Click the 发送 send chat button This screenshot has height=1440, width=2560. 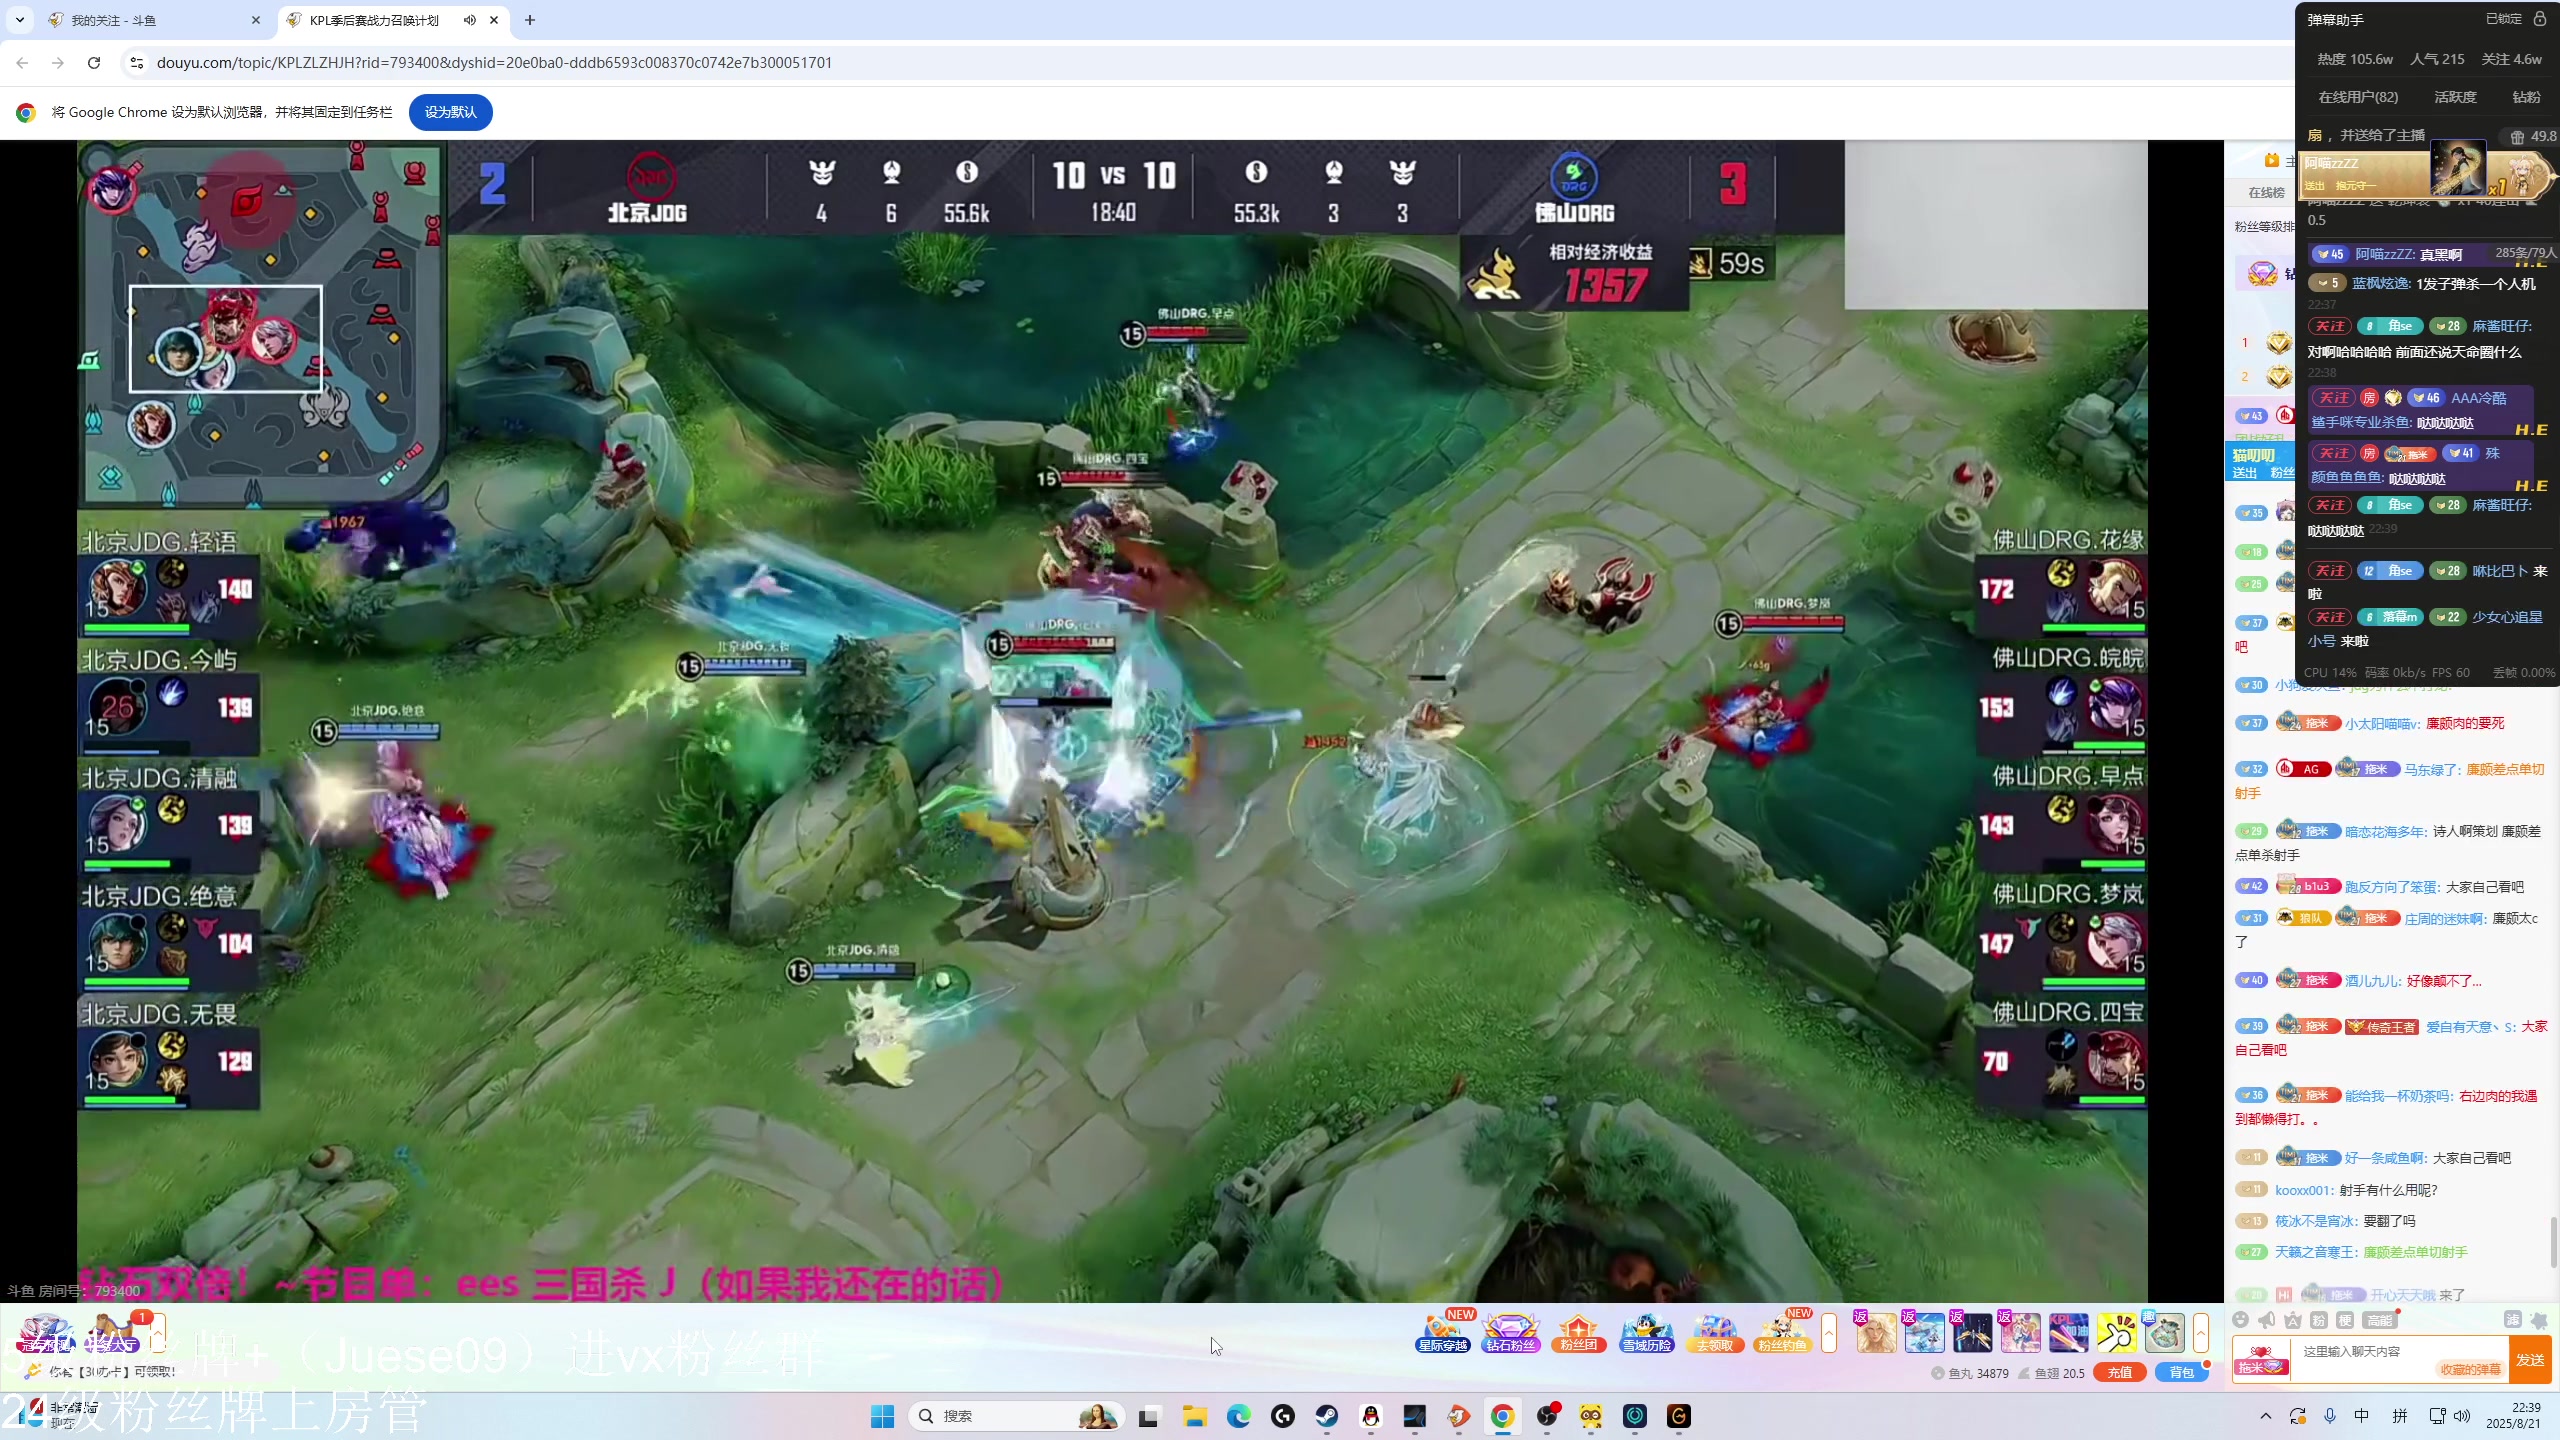2530,1360
